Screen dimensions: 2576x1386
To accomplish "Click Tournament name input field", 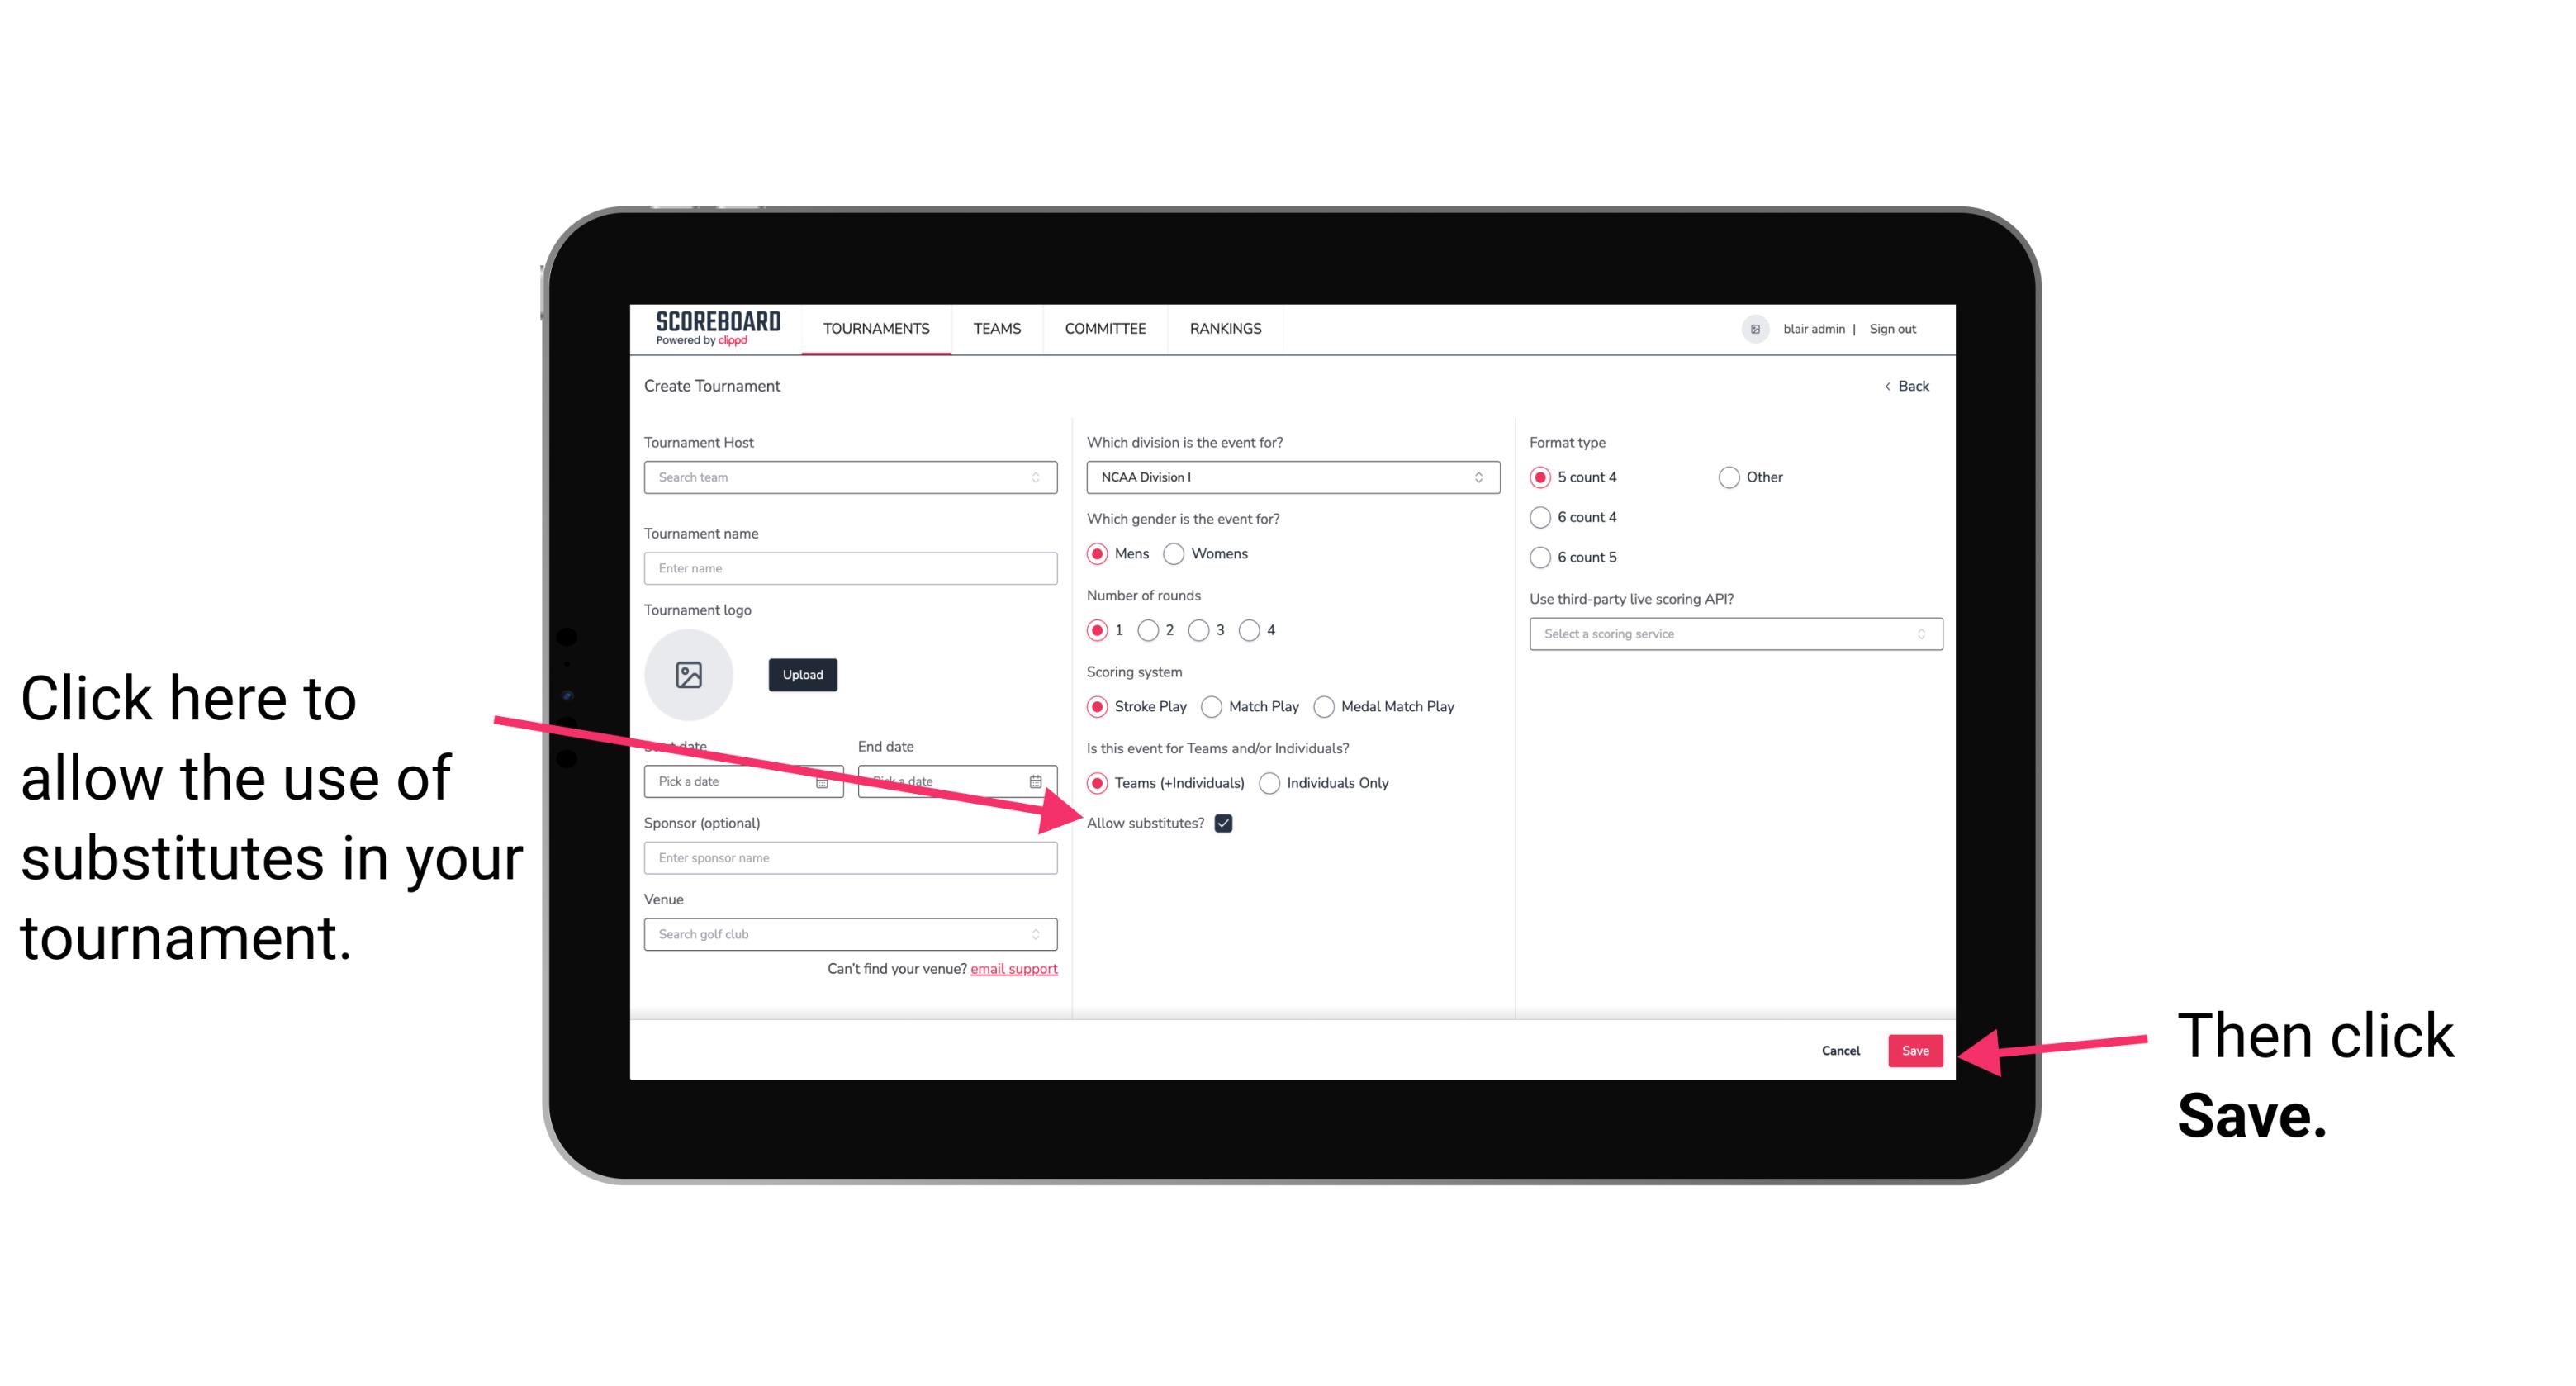I will [850, 567].
